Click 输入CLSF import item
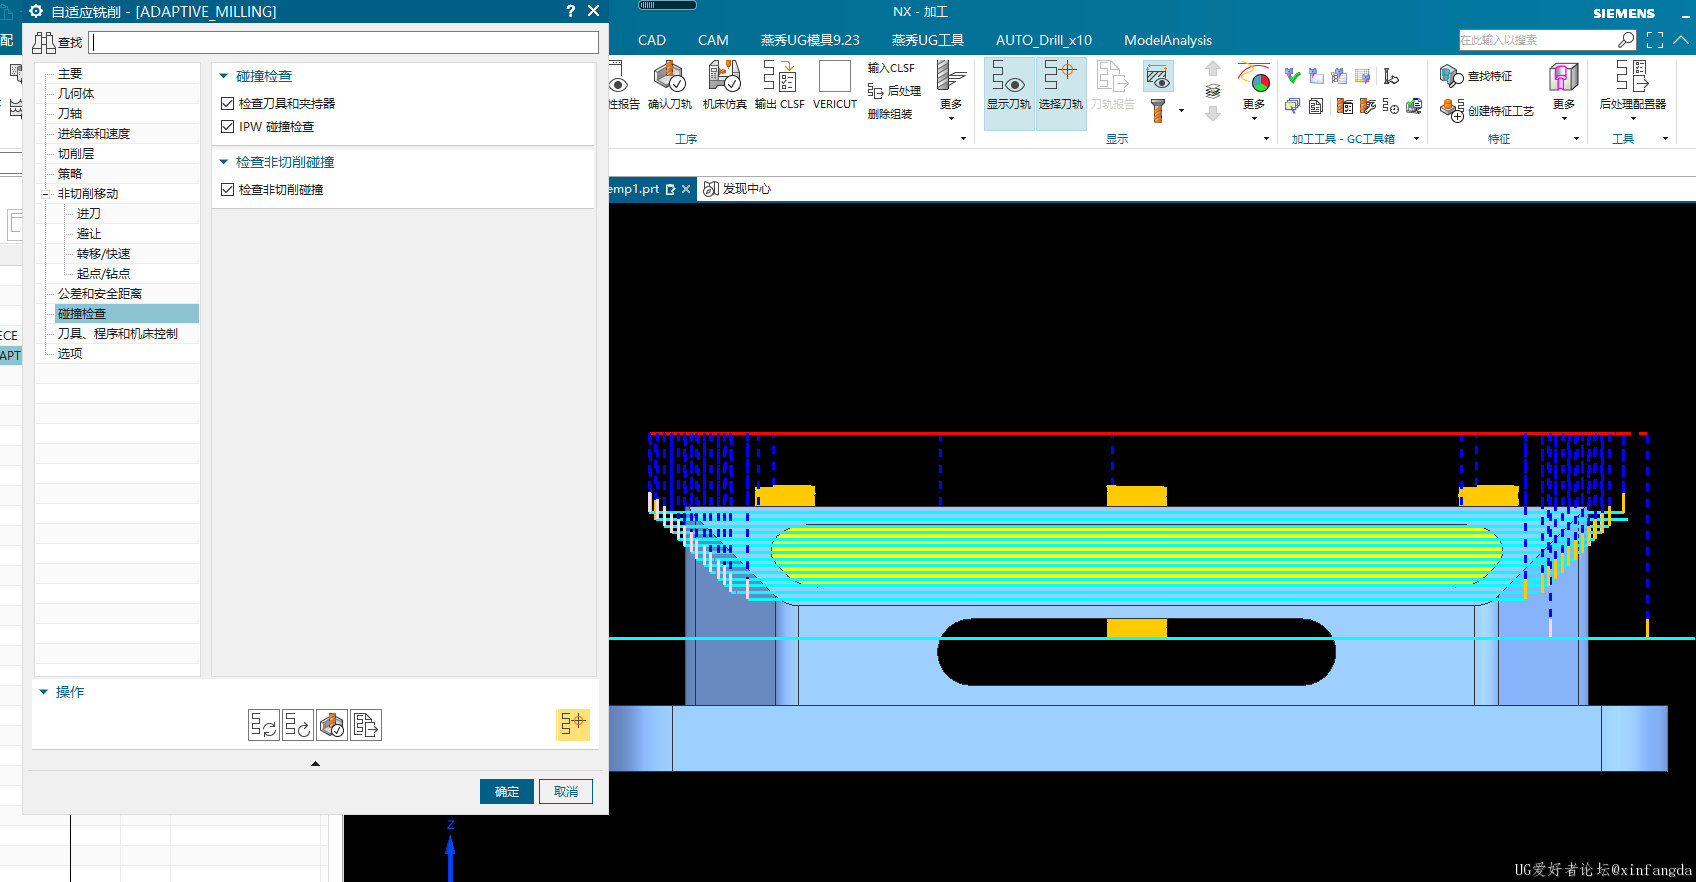Screen dimensions: 1696x882 891,68
